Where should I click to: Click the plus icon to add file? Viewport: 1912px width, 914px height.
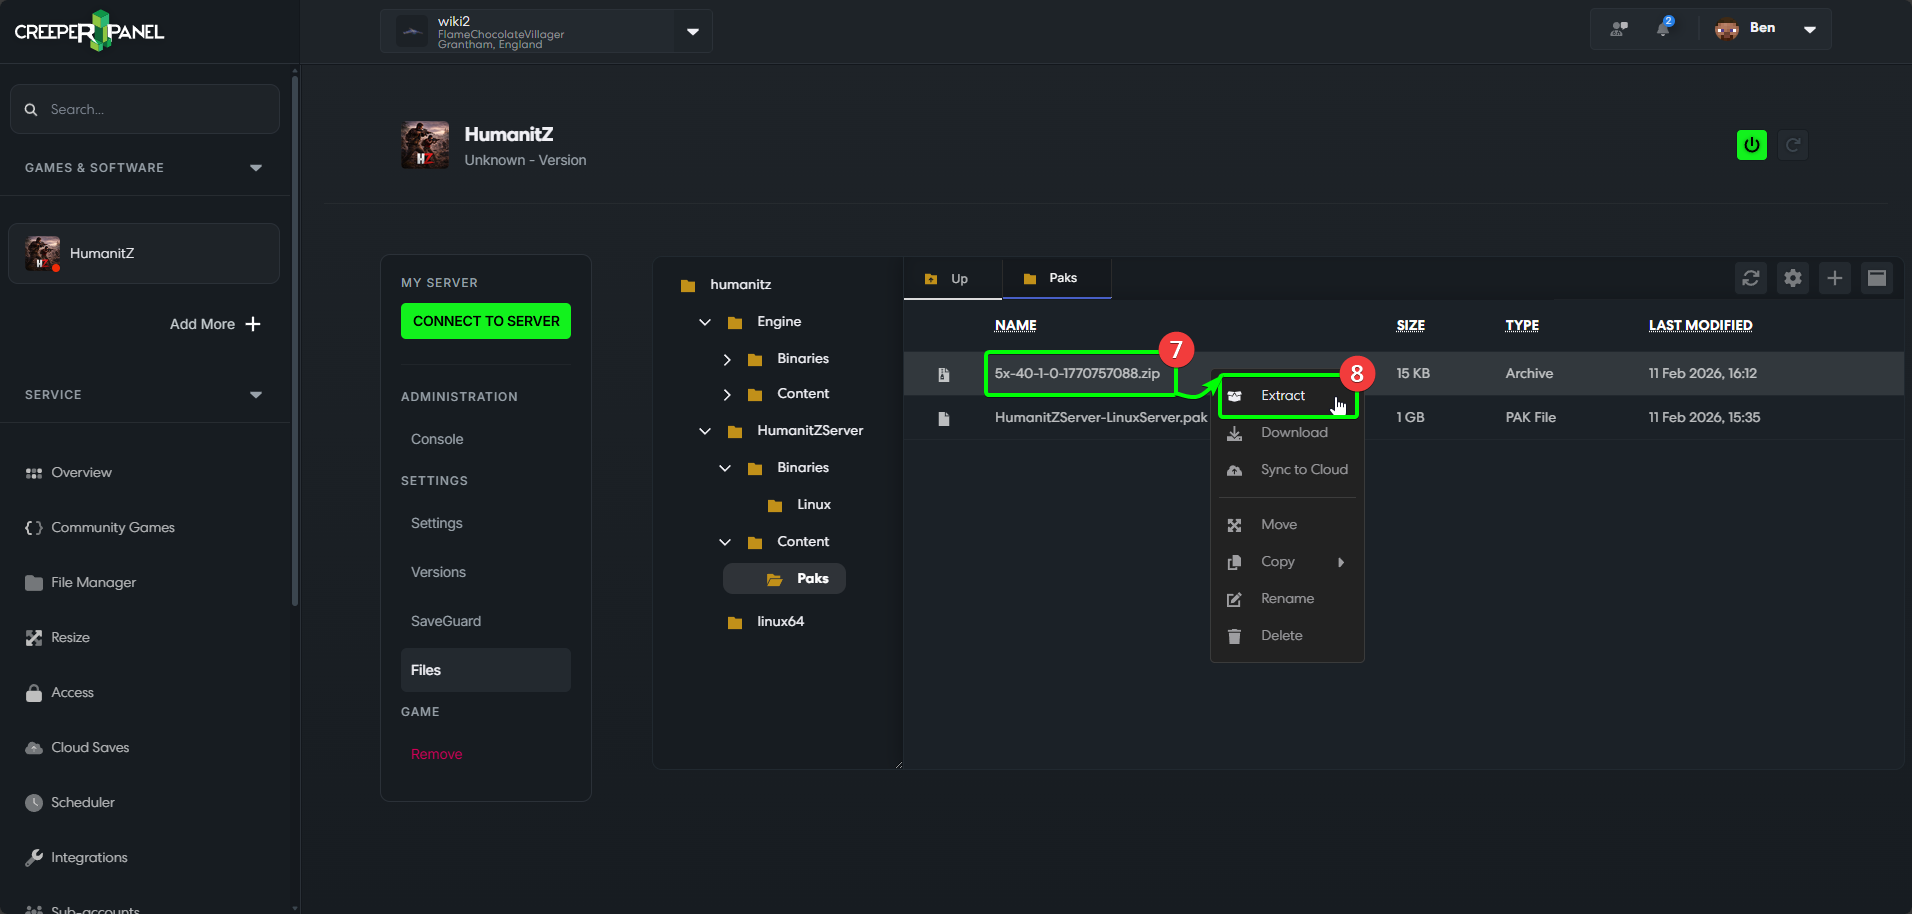click(x=1834, y=278)
